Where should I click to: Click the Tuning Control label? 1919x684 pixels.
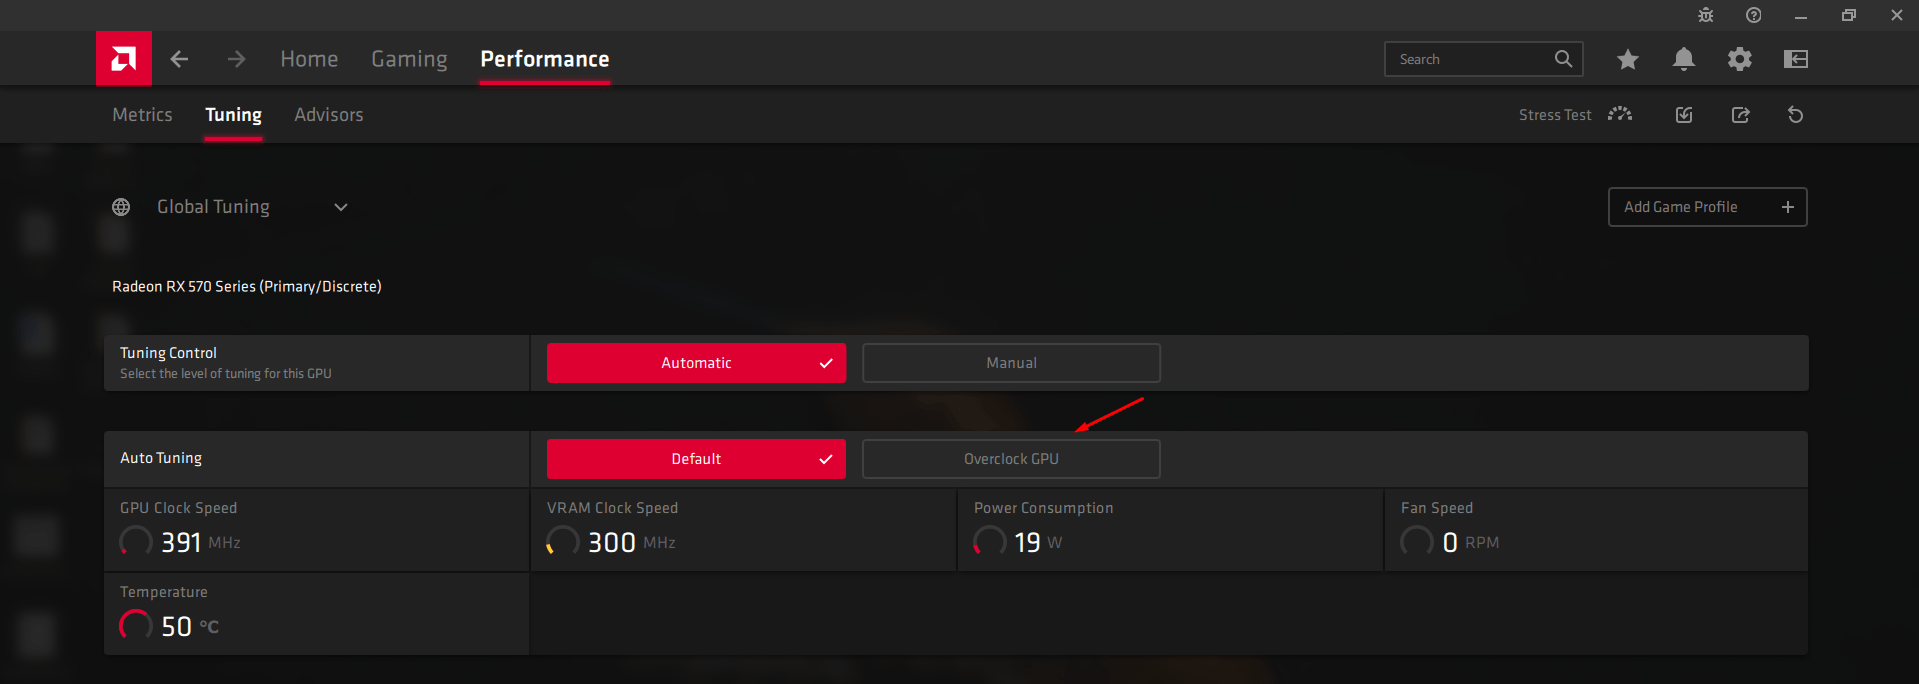click(x=168, y=353)
